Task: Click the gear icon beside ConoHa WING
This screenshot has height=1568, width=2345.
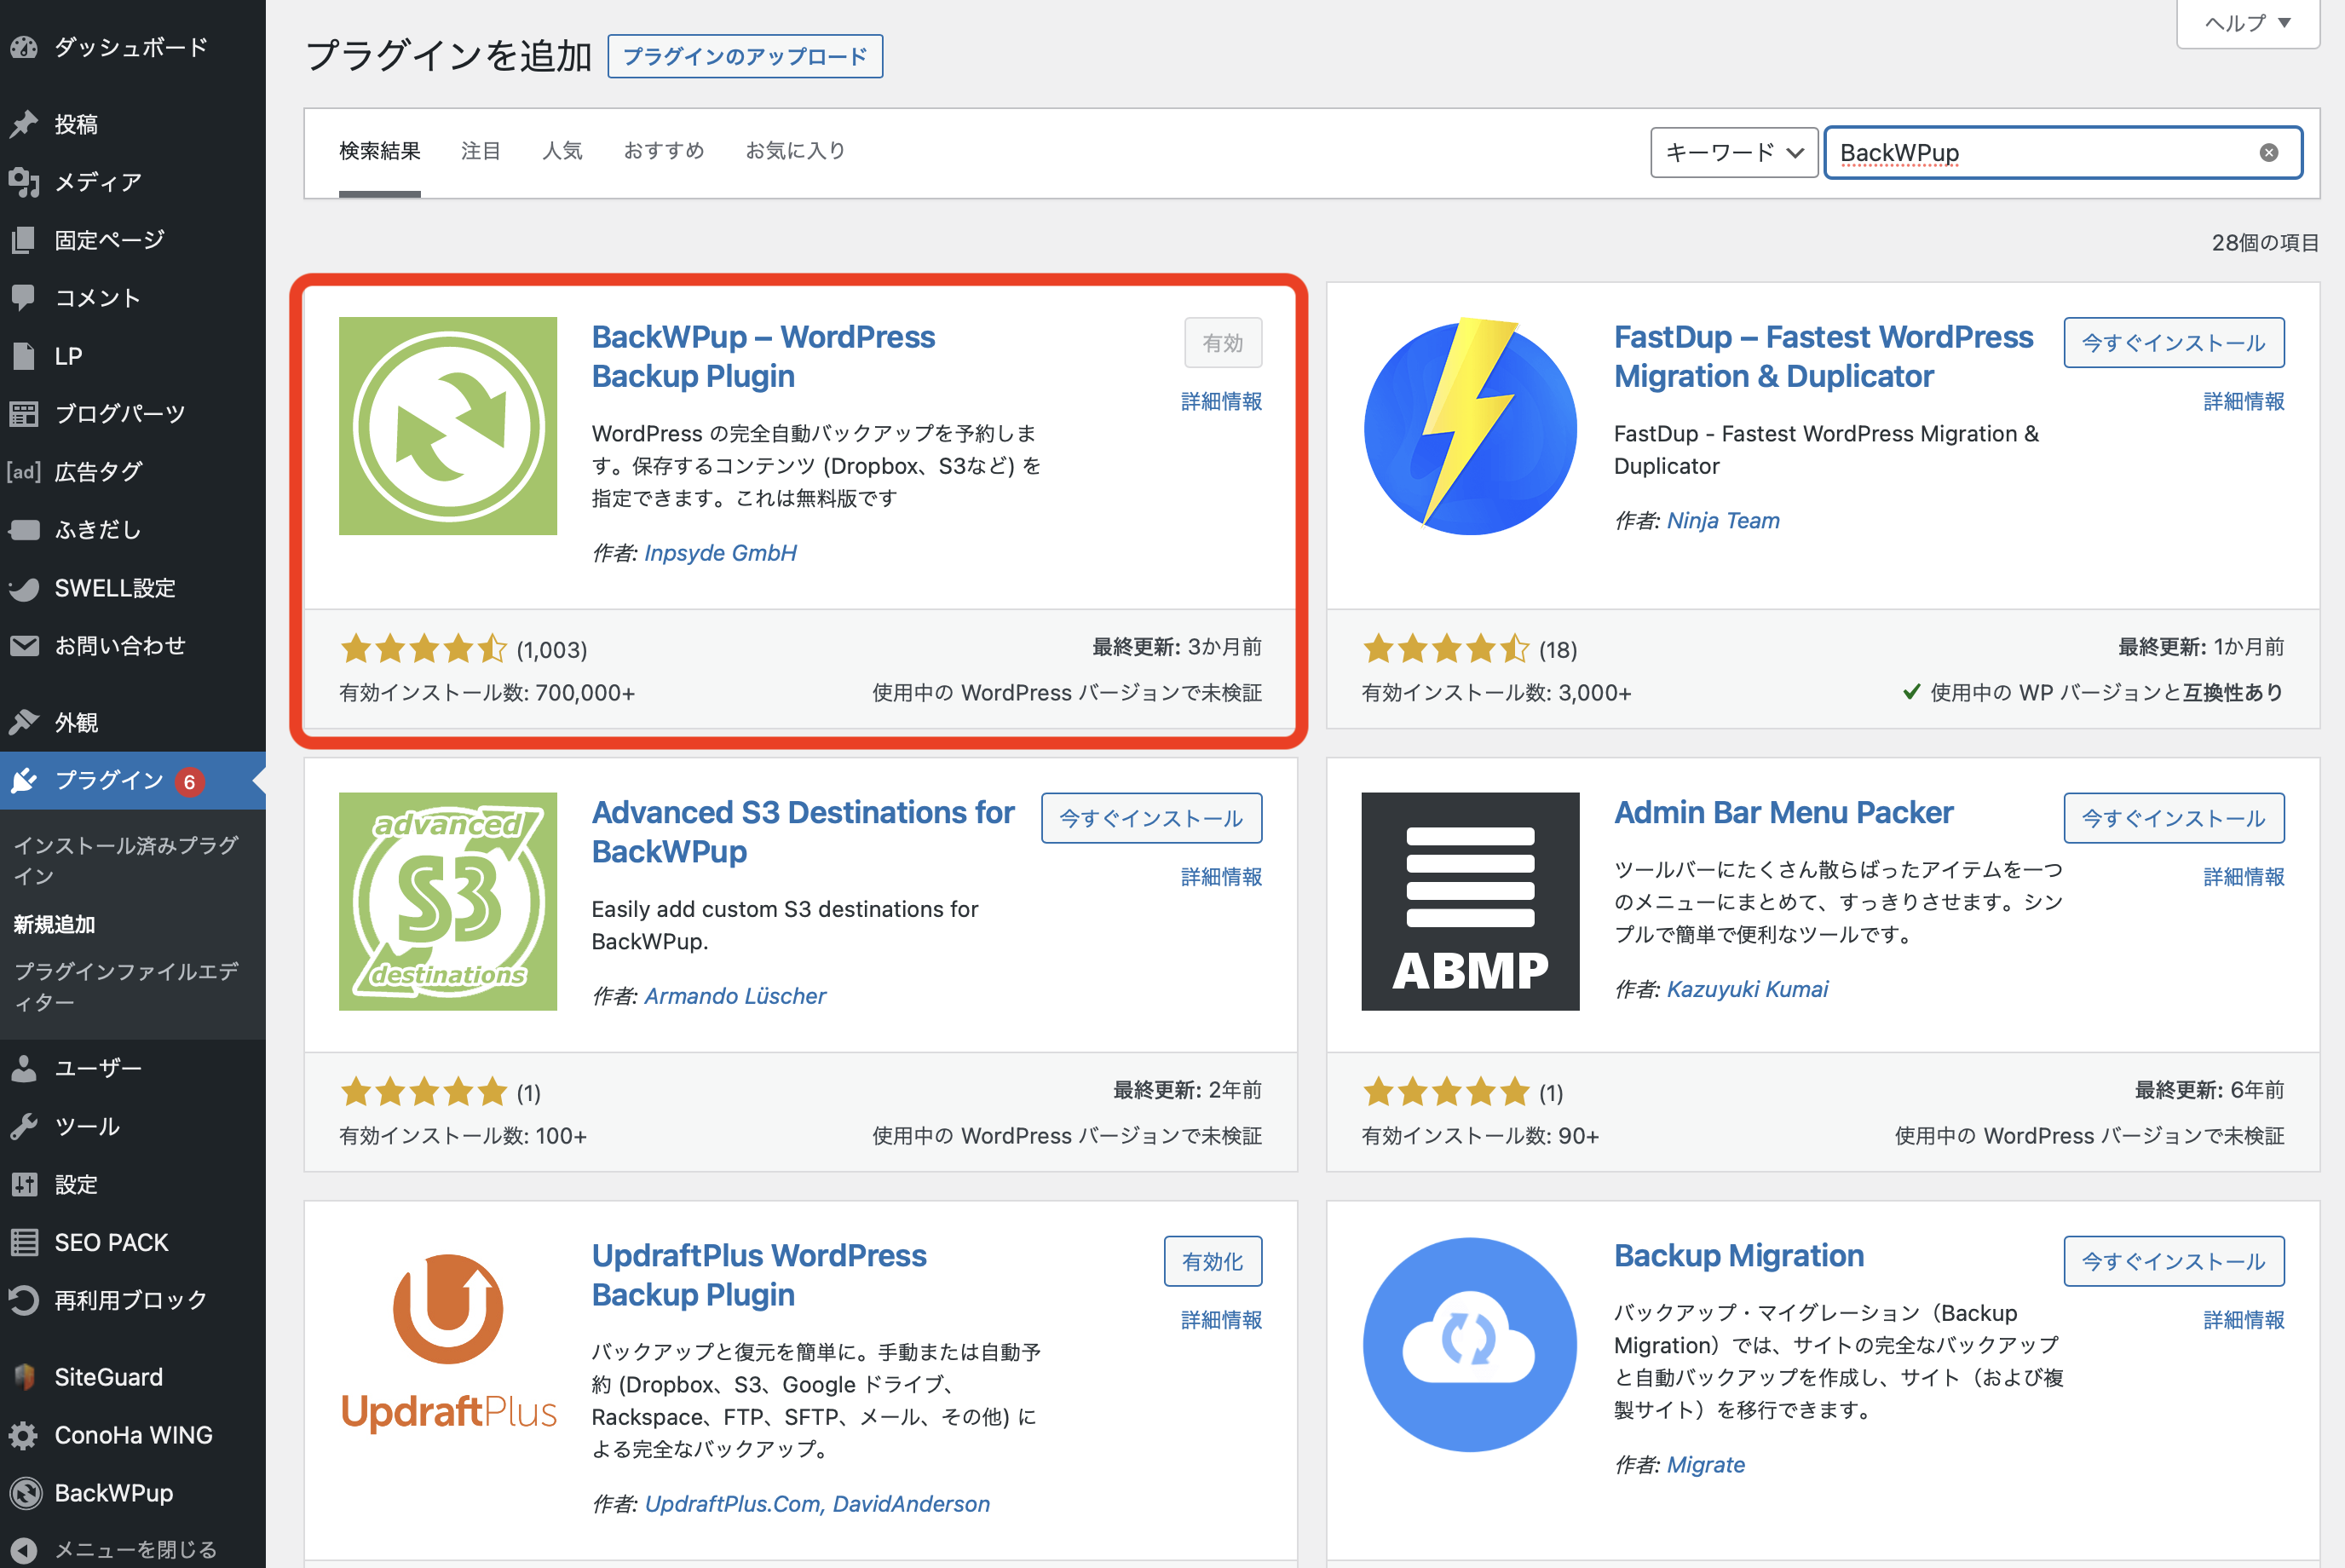Action: coord(24,1435)
